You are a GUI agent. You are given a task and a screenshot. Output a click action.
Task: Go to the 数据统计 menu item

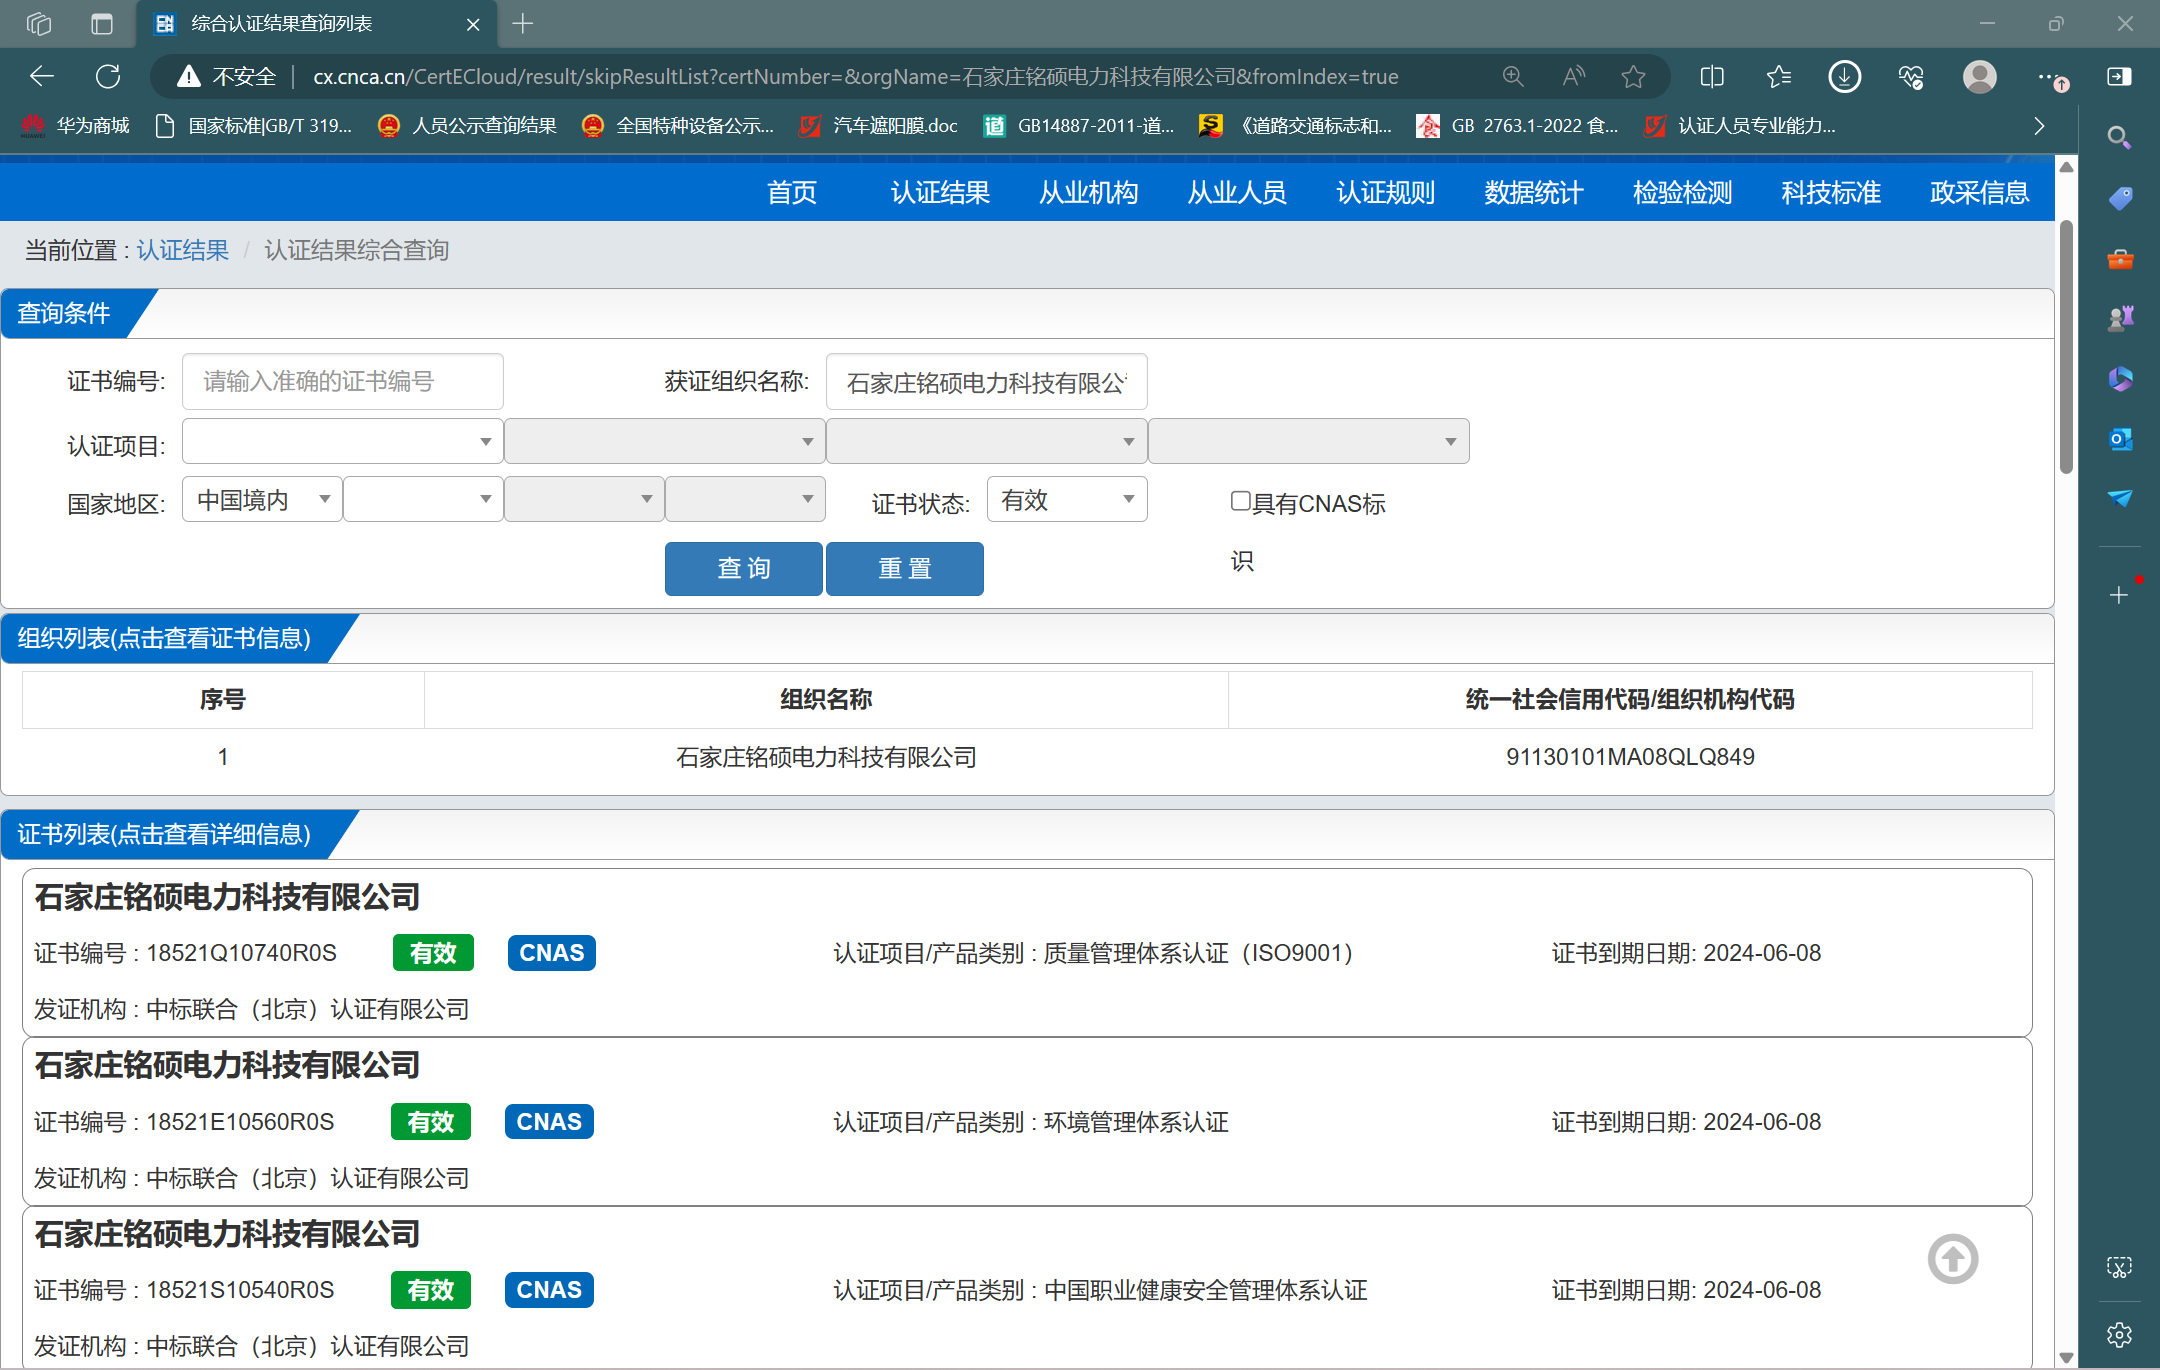coord(1533,192)
